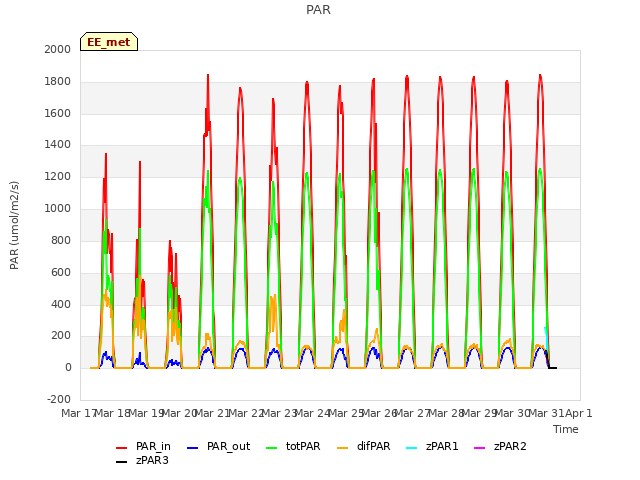This screenshot has height=480, width=640.
Task: Click the red PAR_in legend color swatch
Action: click(122, 448)
